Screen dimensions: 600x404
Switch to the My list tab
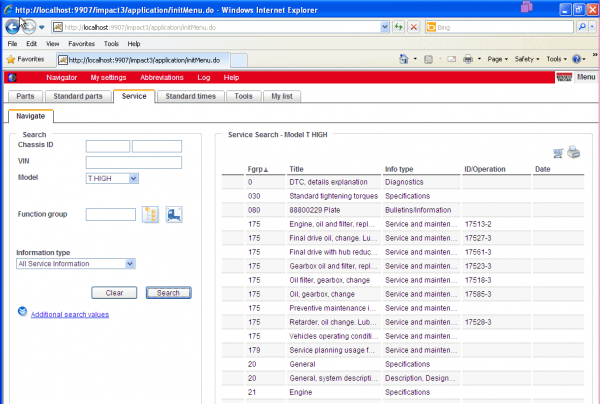coord(282,96)
